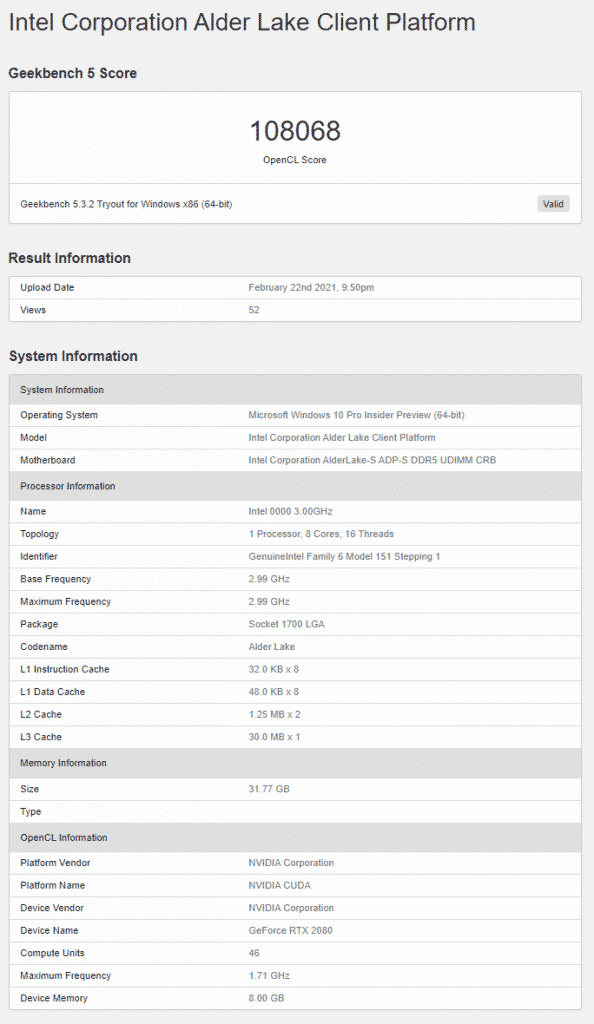Click the 'Topology' row label
Image resolution: width=594 pixels, height=1024 pixels.
click(39, 534)
